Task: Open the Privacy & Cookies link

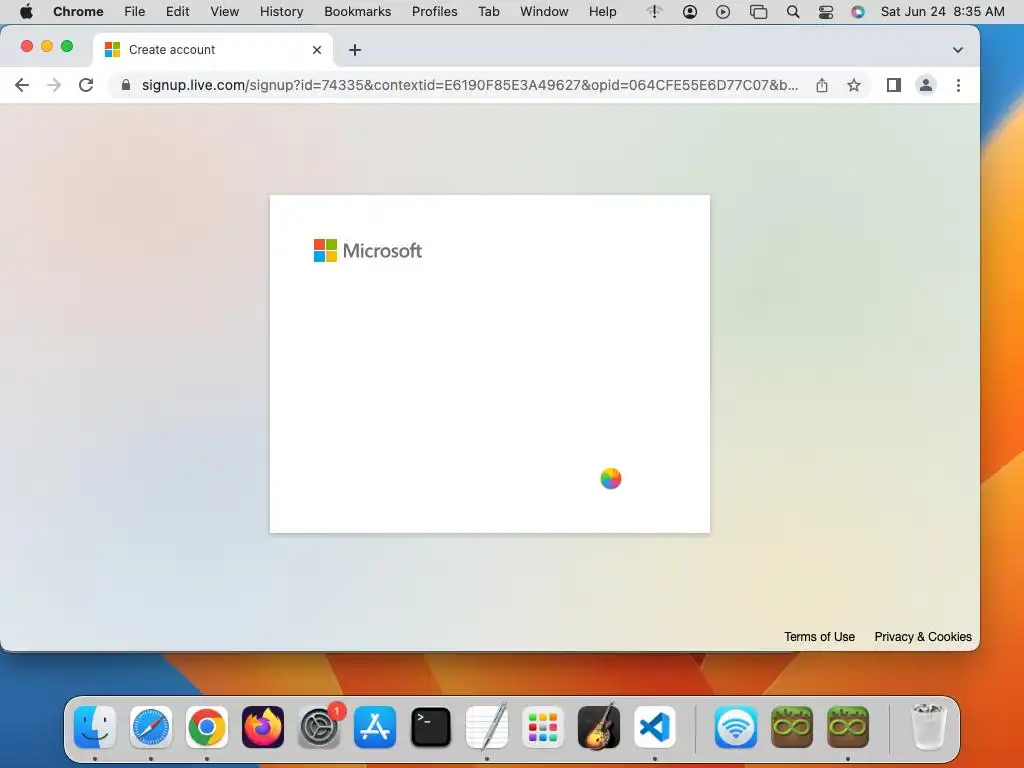Action: tap(923, 637)
